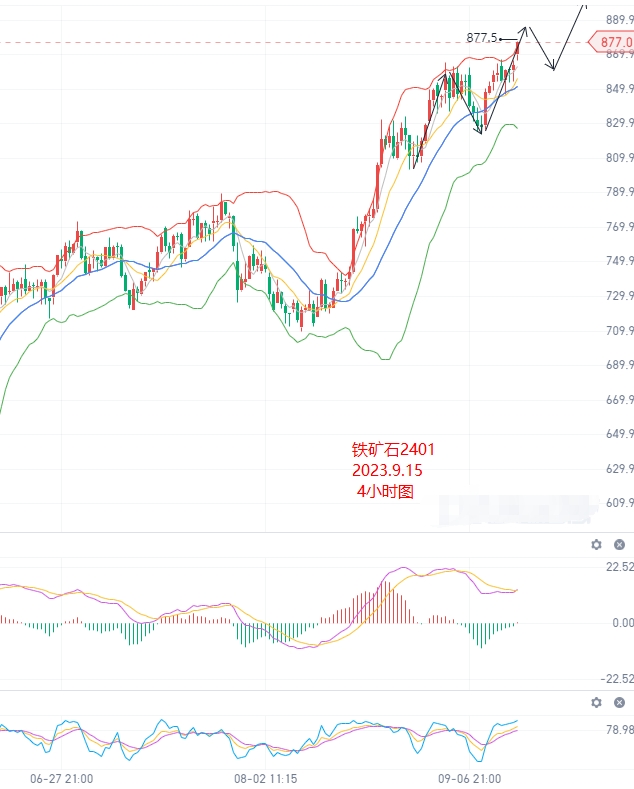
Task: Close the MACD indicator panel
Action: tap(619, 544)
